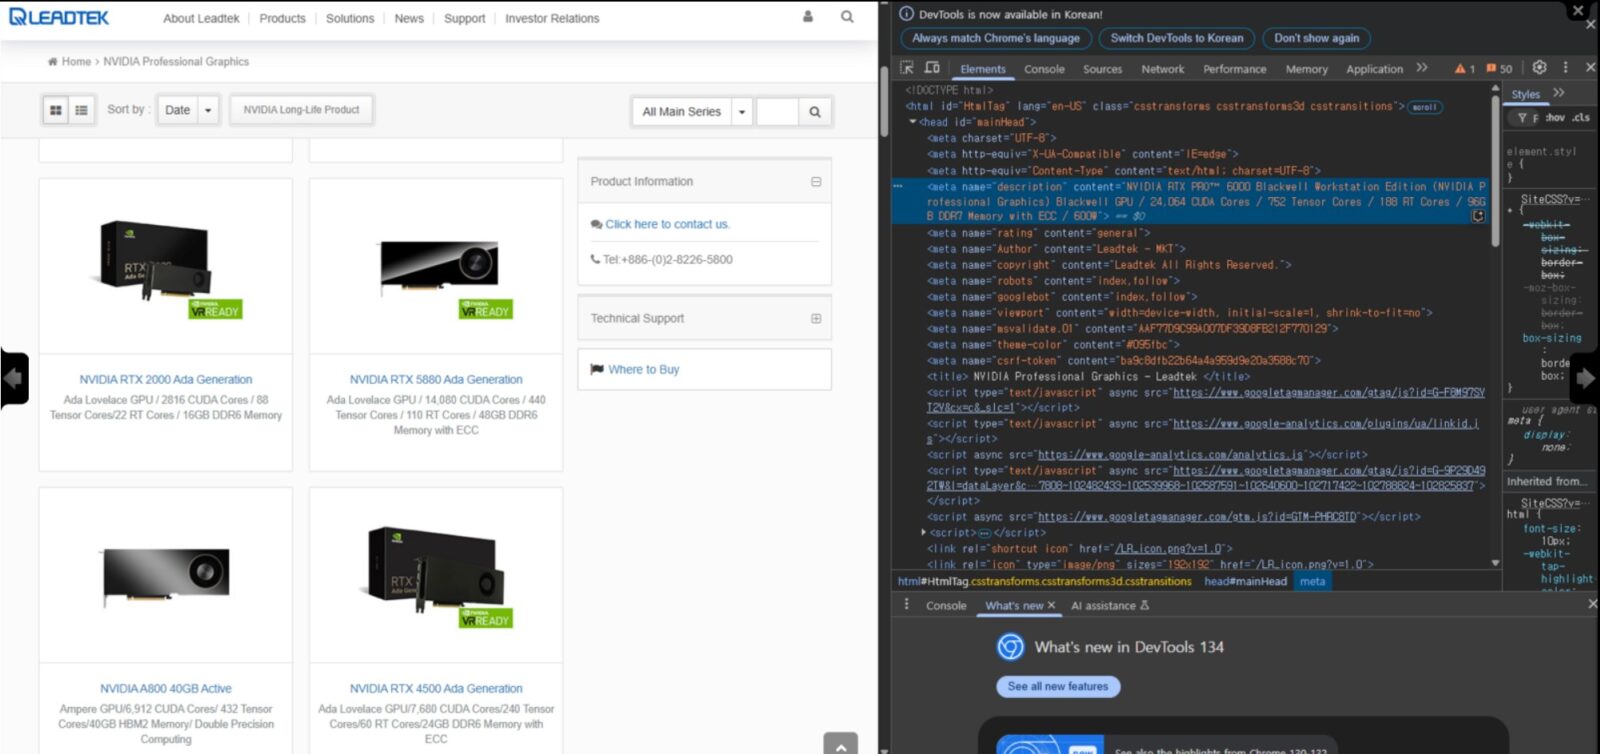Viewport: 1600px width, 754px height.
Task: Click the warnings count triangle icon
Action: click(1460, 69)
